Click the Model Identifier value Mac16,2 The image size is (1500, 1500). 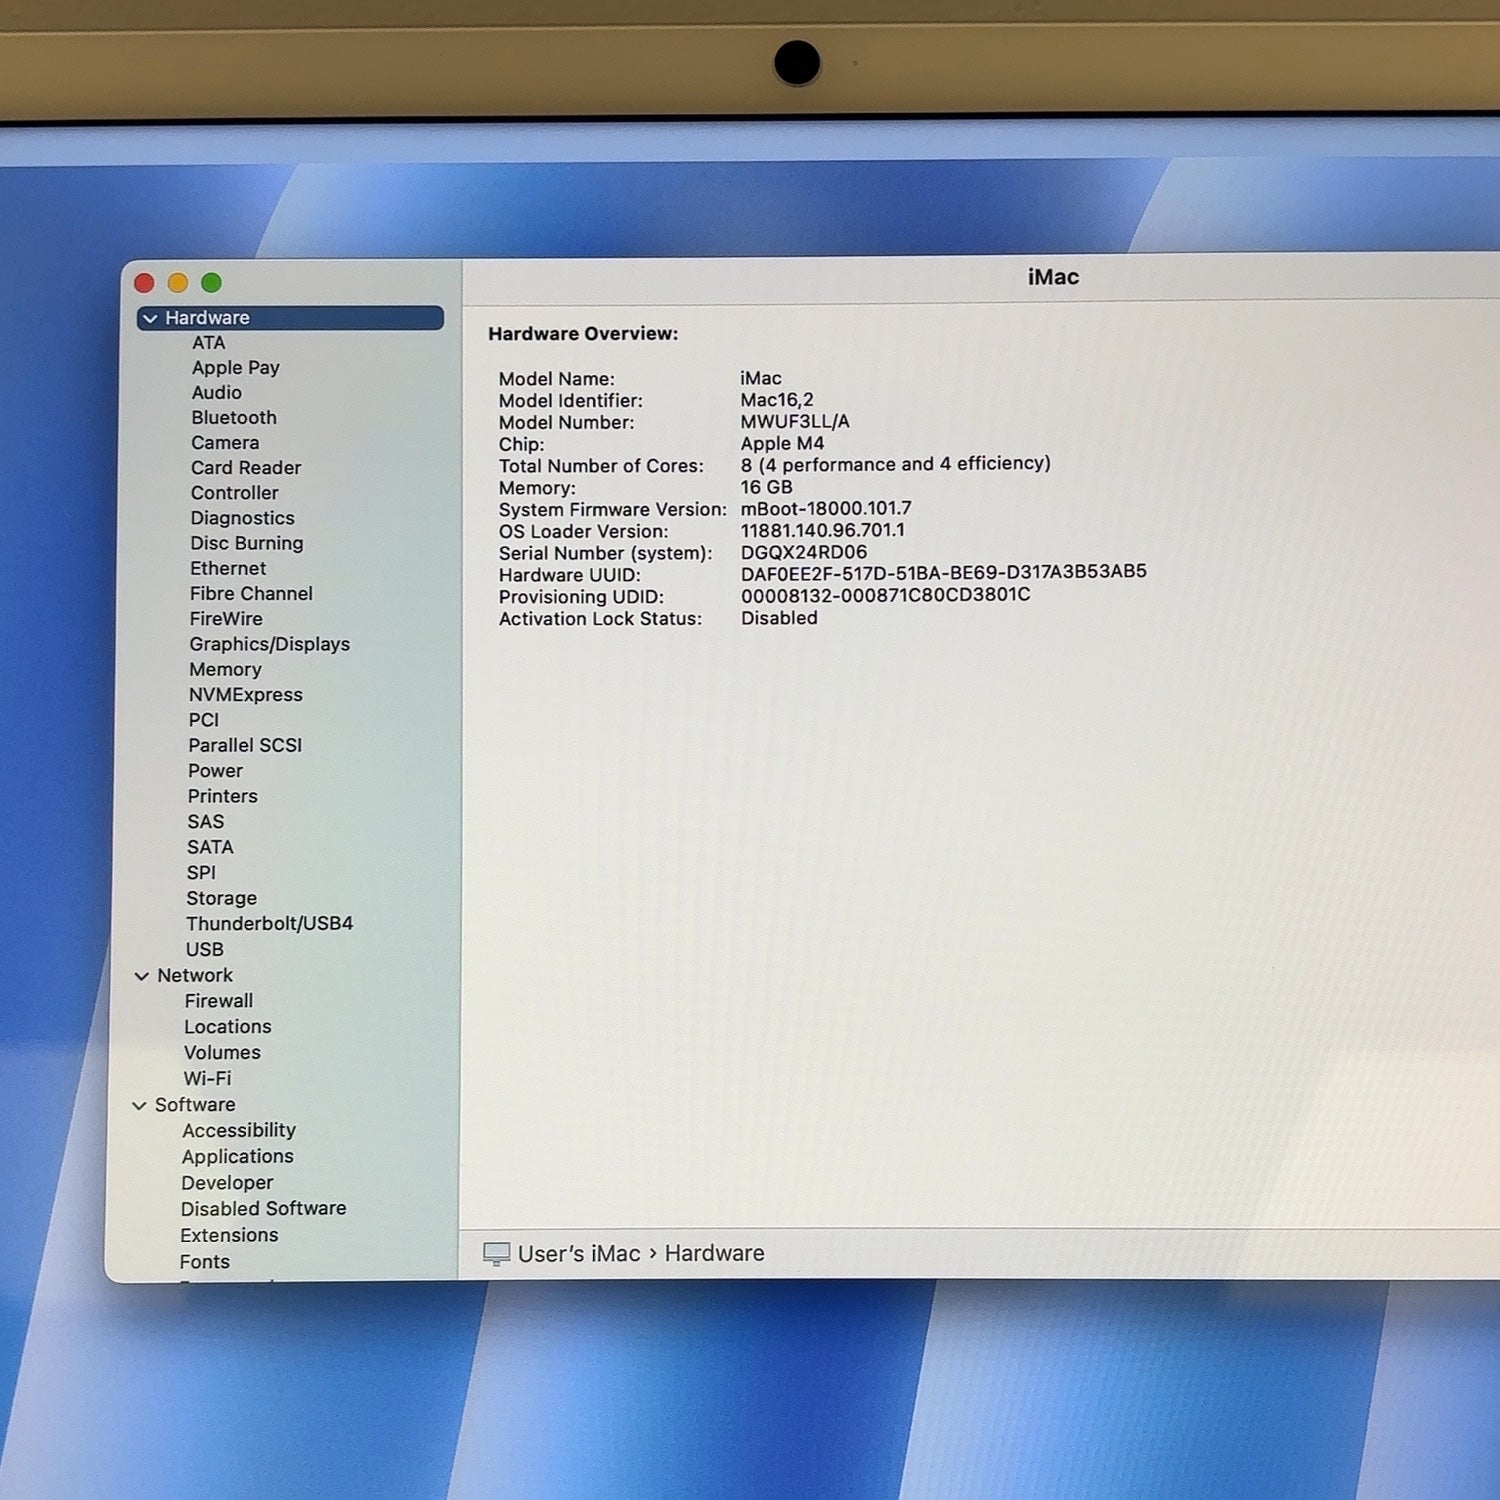coord(777,400)
